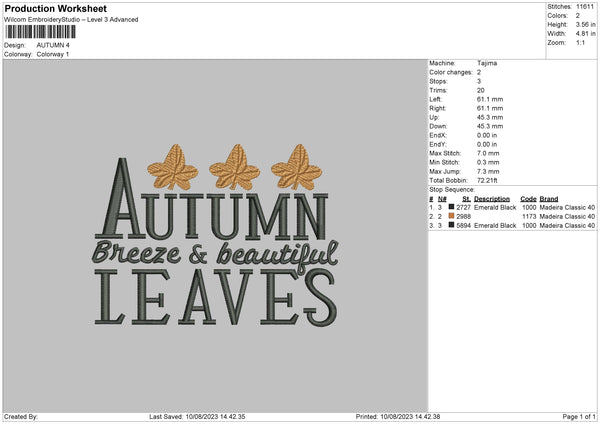Click the design name AUTUMN 4

[53, 45]
